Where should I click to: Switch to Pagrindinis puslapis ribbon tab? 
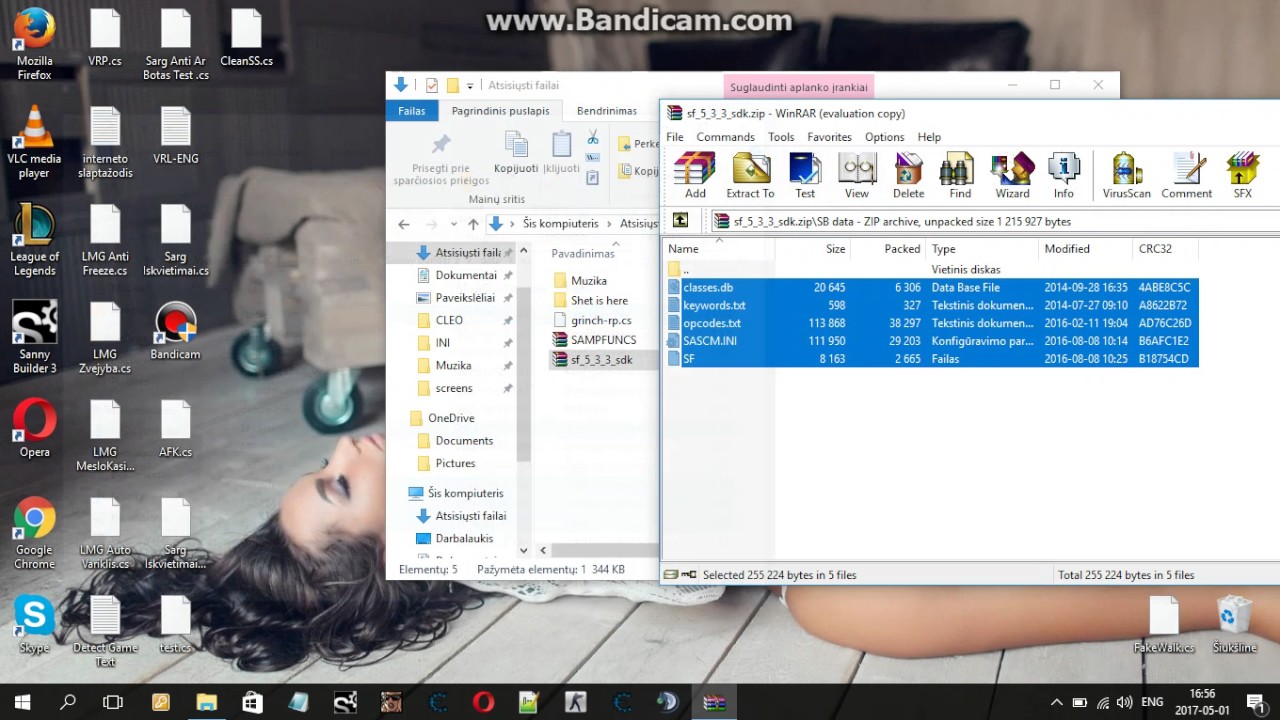[x=500, y=111]
